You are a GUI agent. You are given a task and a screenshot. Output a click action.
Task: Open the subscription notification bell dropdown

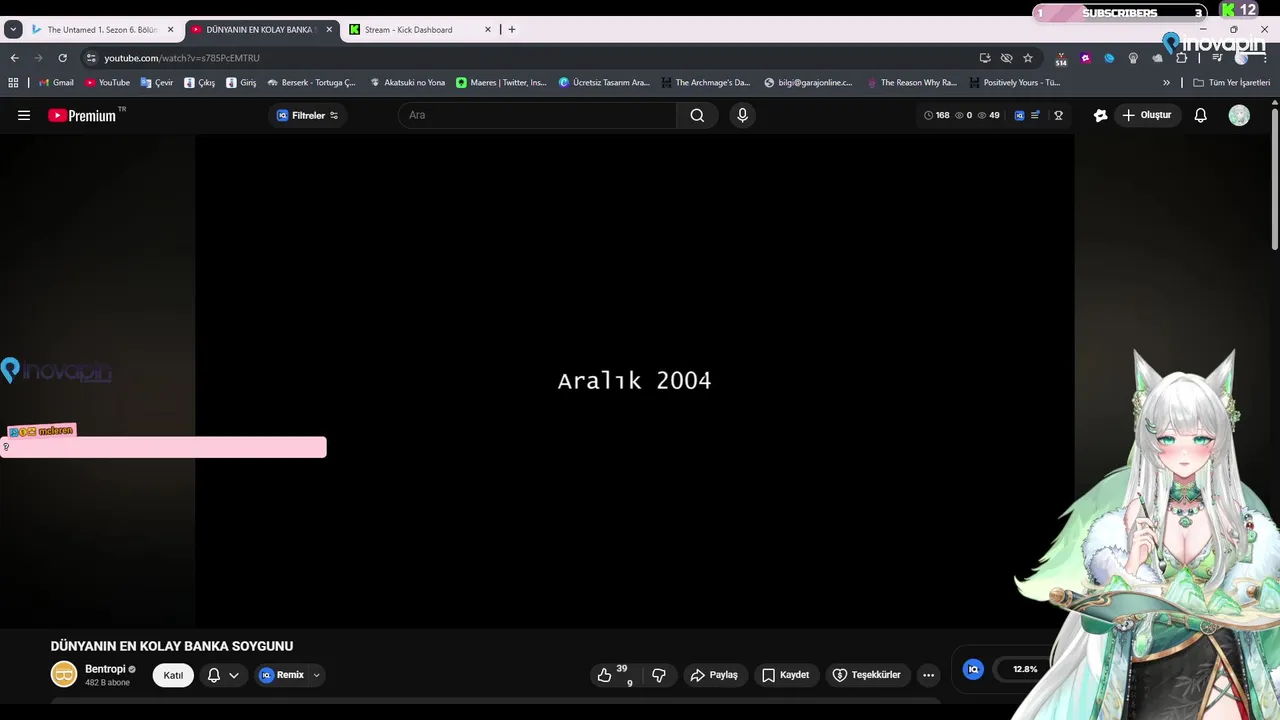click(x=223, y=675)
